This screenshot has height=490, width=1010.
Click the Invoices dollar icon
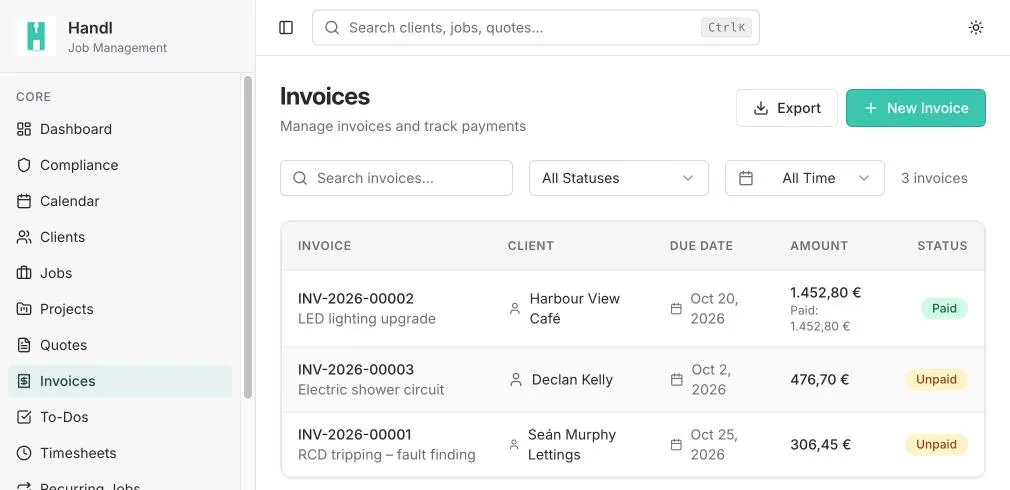pyautogui.click(x=24, y=381)
